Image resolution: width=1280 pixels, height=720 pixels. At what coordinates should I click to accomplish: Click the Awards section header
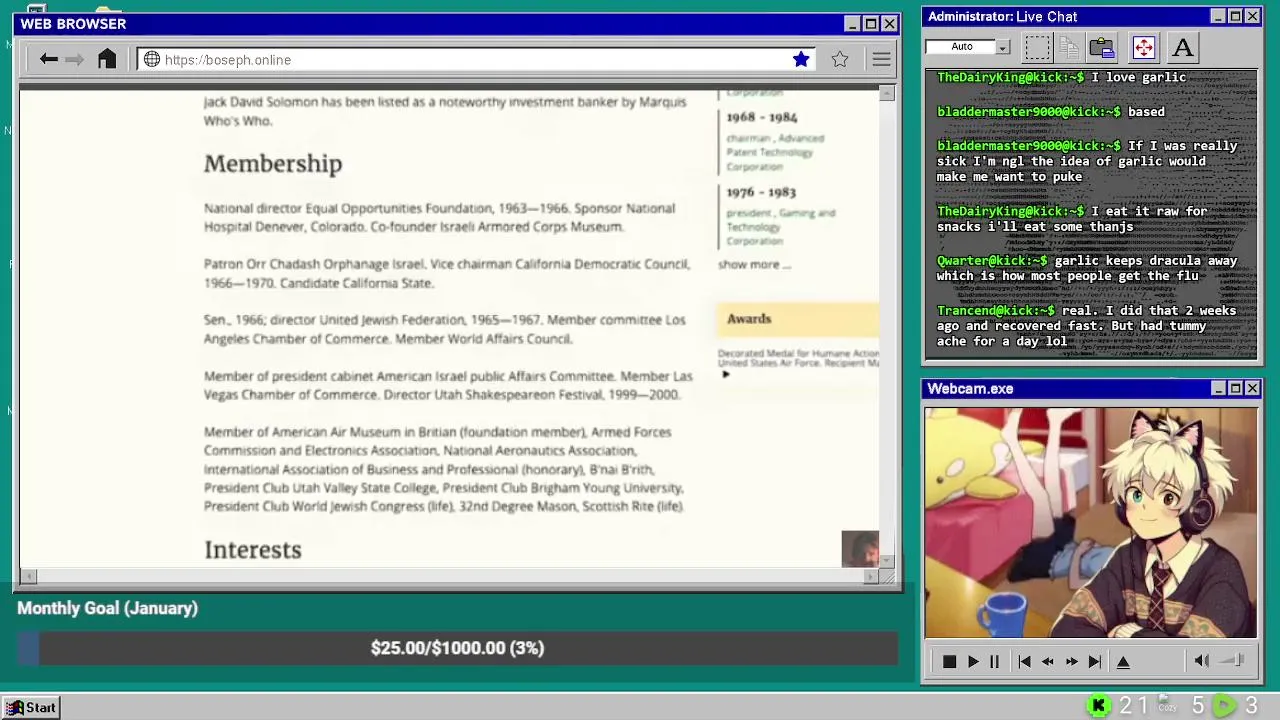(x=798, y=319)
